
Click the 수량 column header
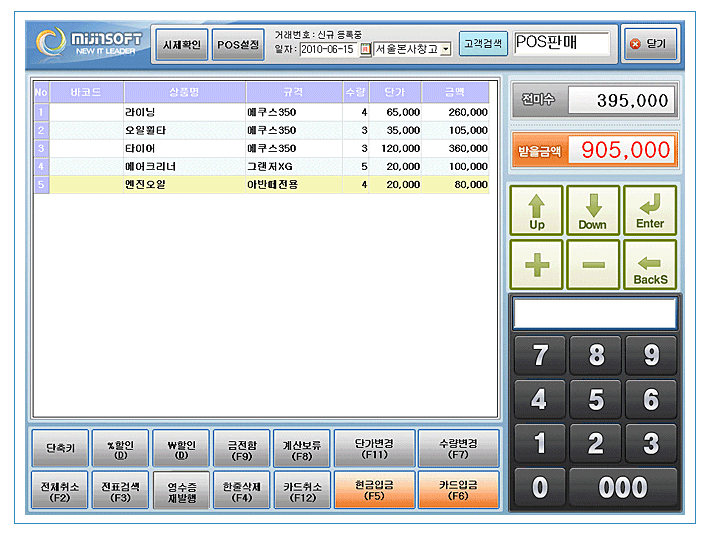pyautogui.click(x=355, y=92)
